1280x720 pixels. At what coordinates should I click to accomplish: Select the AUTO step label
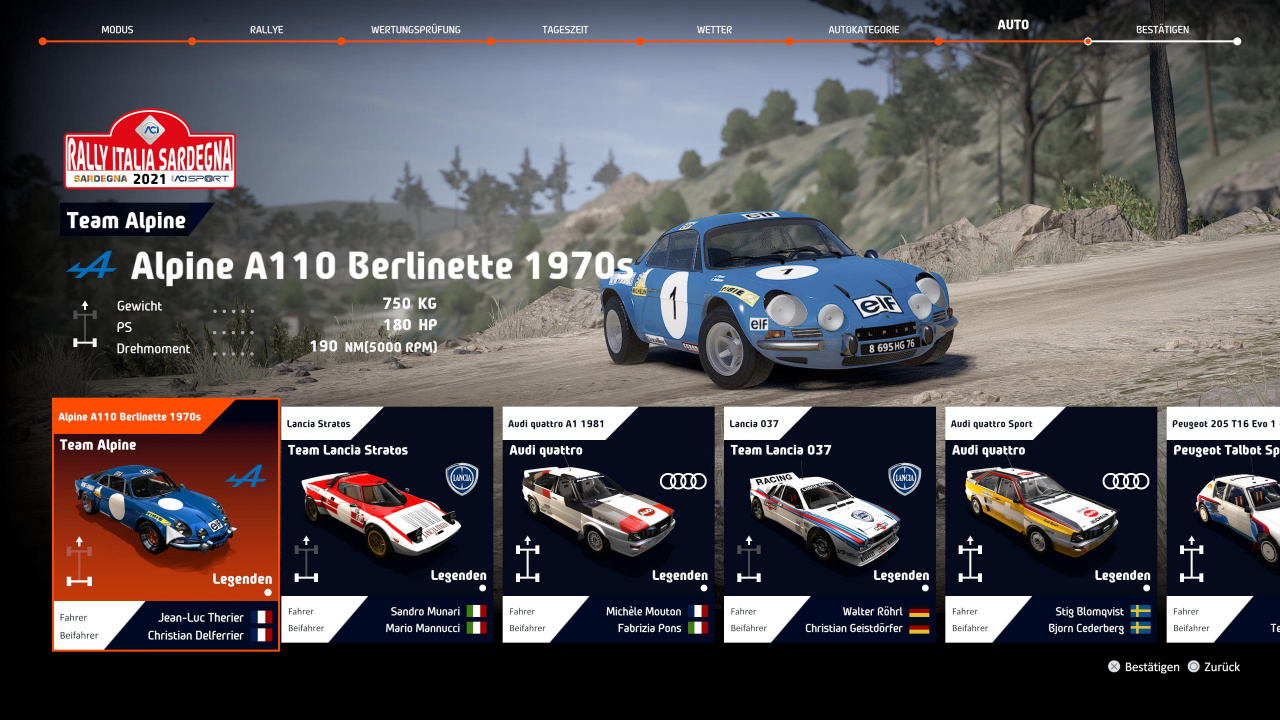1012,25
